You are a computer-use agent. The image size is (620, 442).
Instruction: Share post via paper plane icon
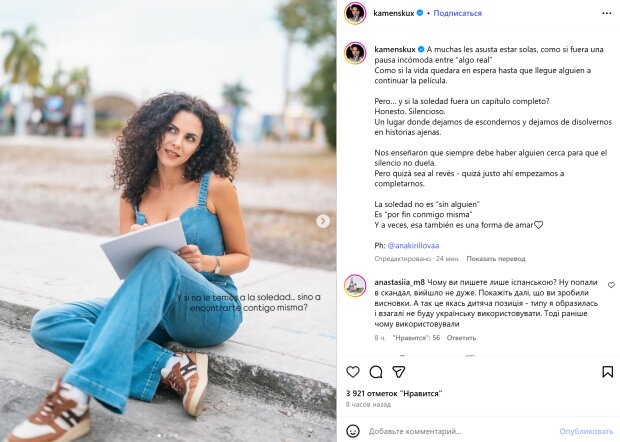pos(399,372)
